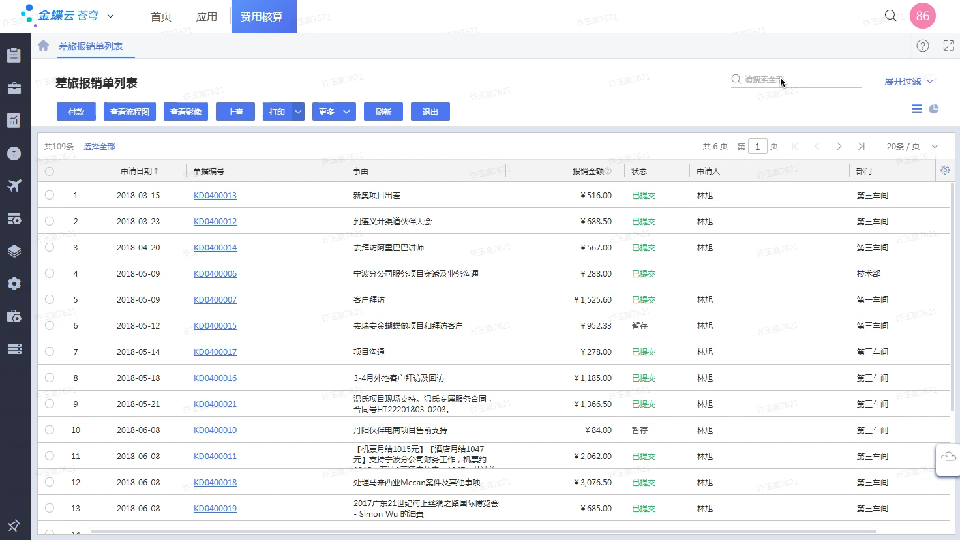Open the user avatar labeled 86

[x=923, y=16]
